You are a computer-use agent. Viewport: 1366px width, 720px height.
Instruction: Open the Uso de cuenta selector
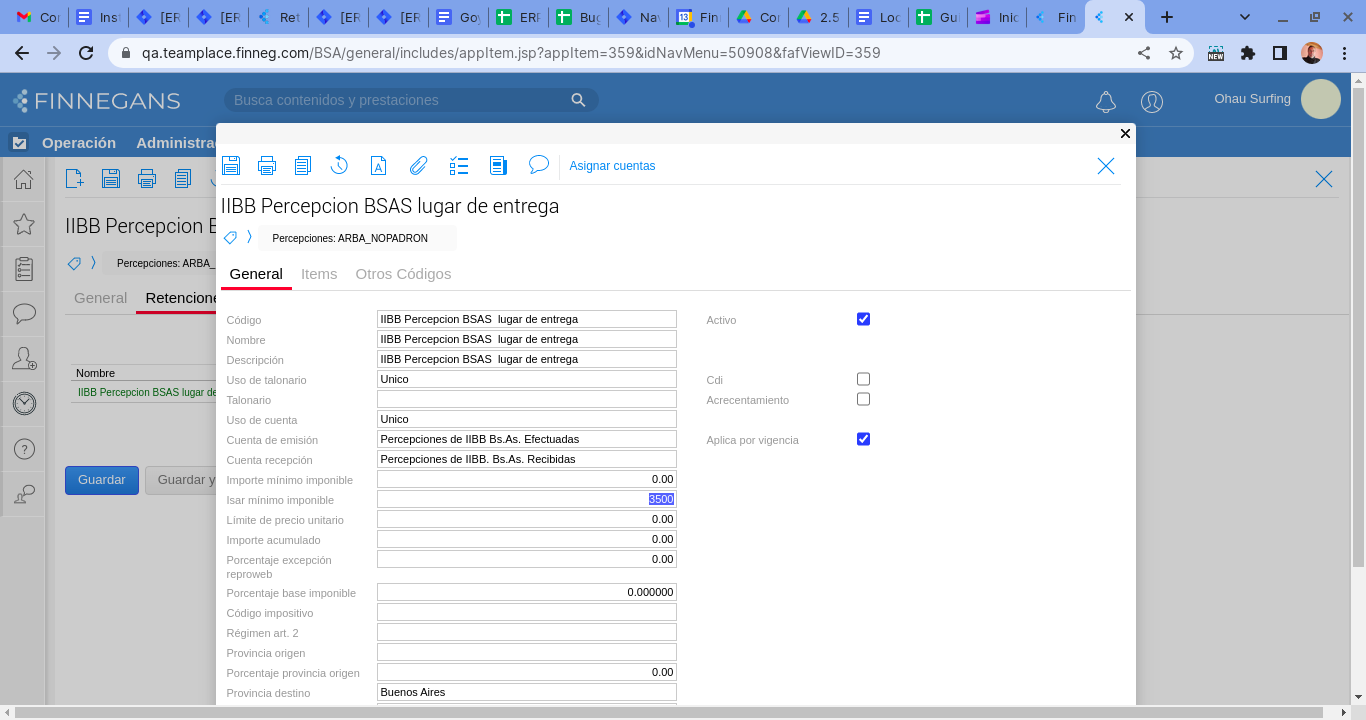(x=526, y=419)
